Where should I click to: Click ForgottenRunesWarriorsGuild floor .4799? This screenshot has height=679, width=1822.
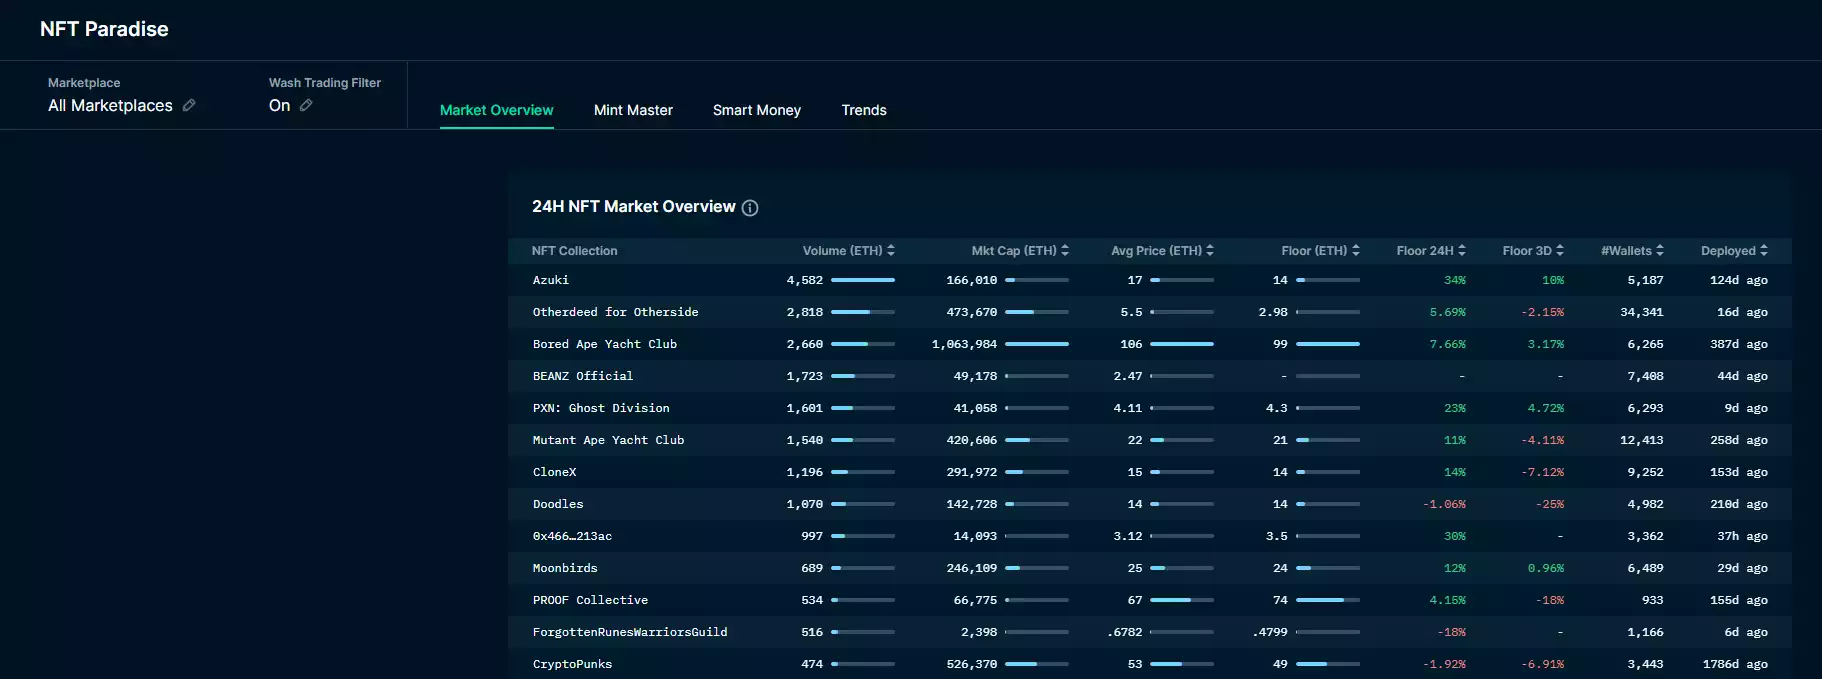pyautogui.click(x=1270, y=632)
